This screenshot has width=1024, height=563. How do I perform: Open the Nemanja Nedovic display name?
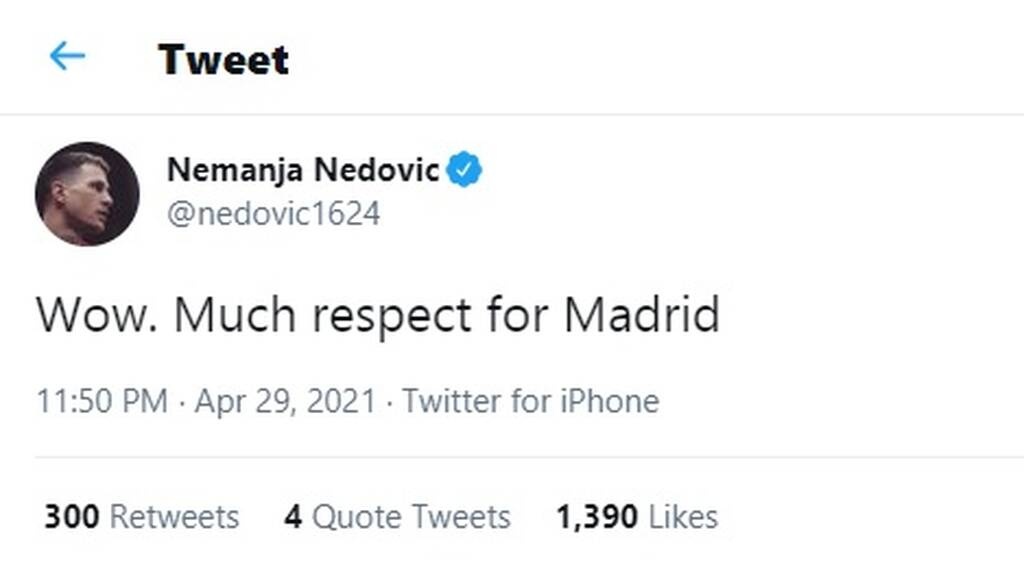(303, 170)
